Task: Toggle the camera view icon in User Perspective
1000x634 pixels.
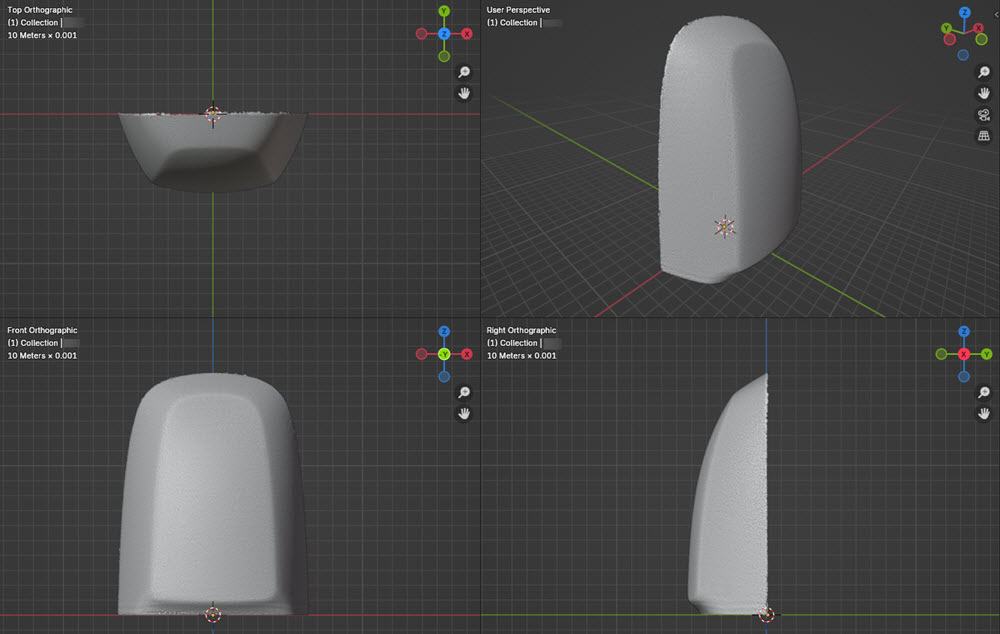Action: pyautogui.click(x=983, y=115)
